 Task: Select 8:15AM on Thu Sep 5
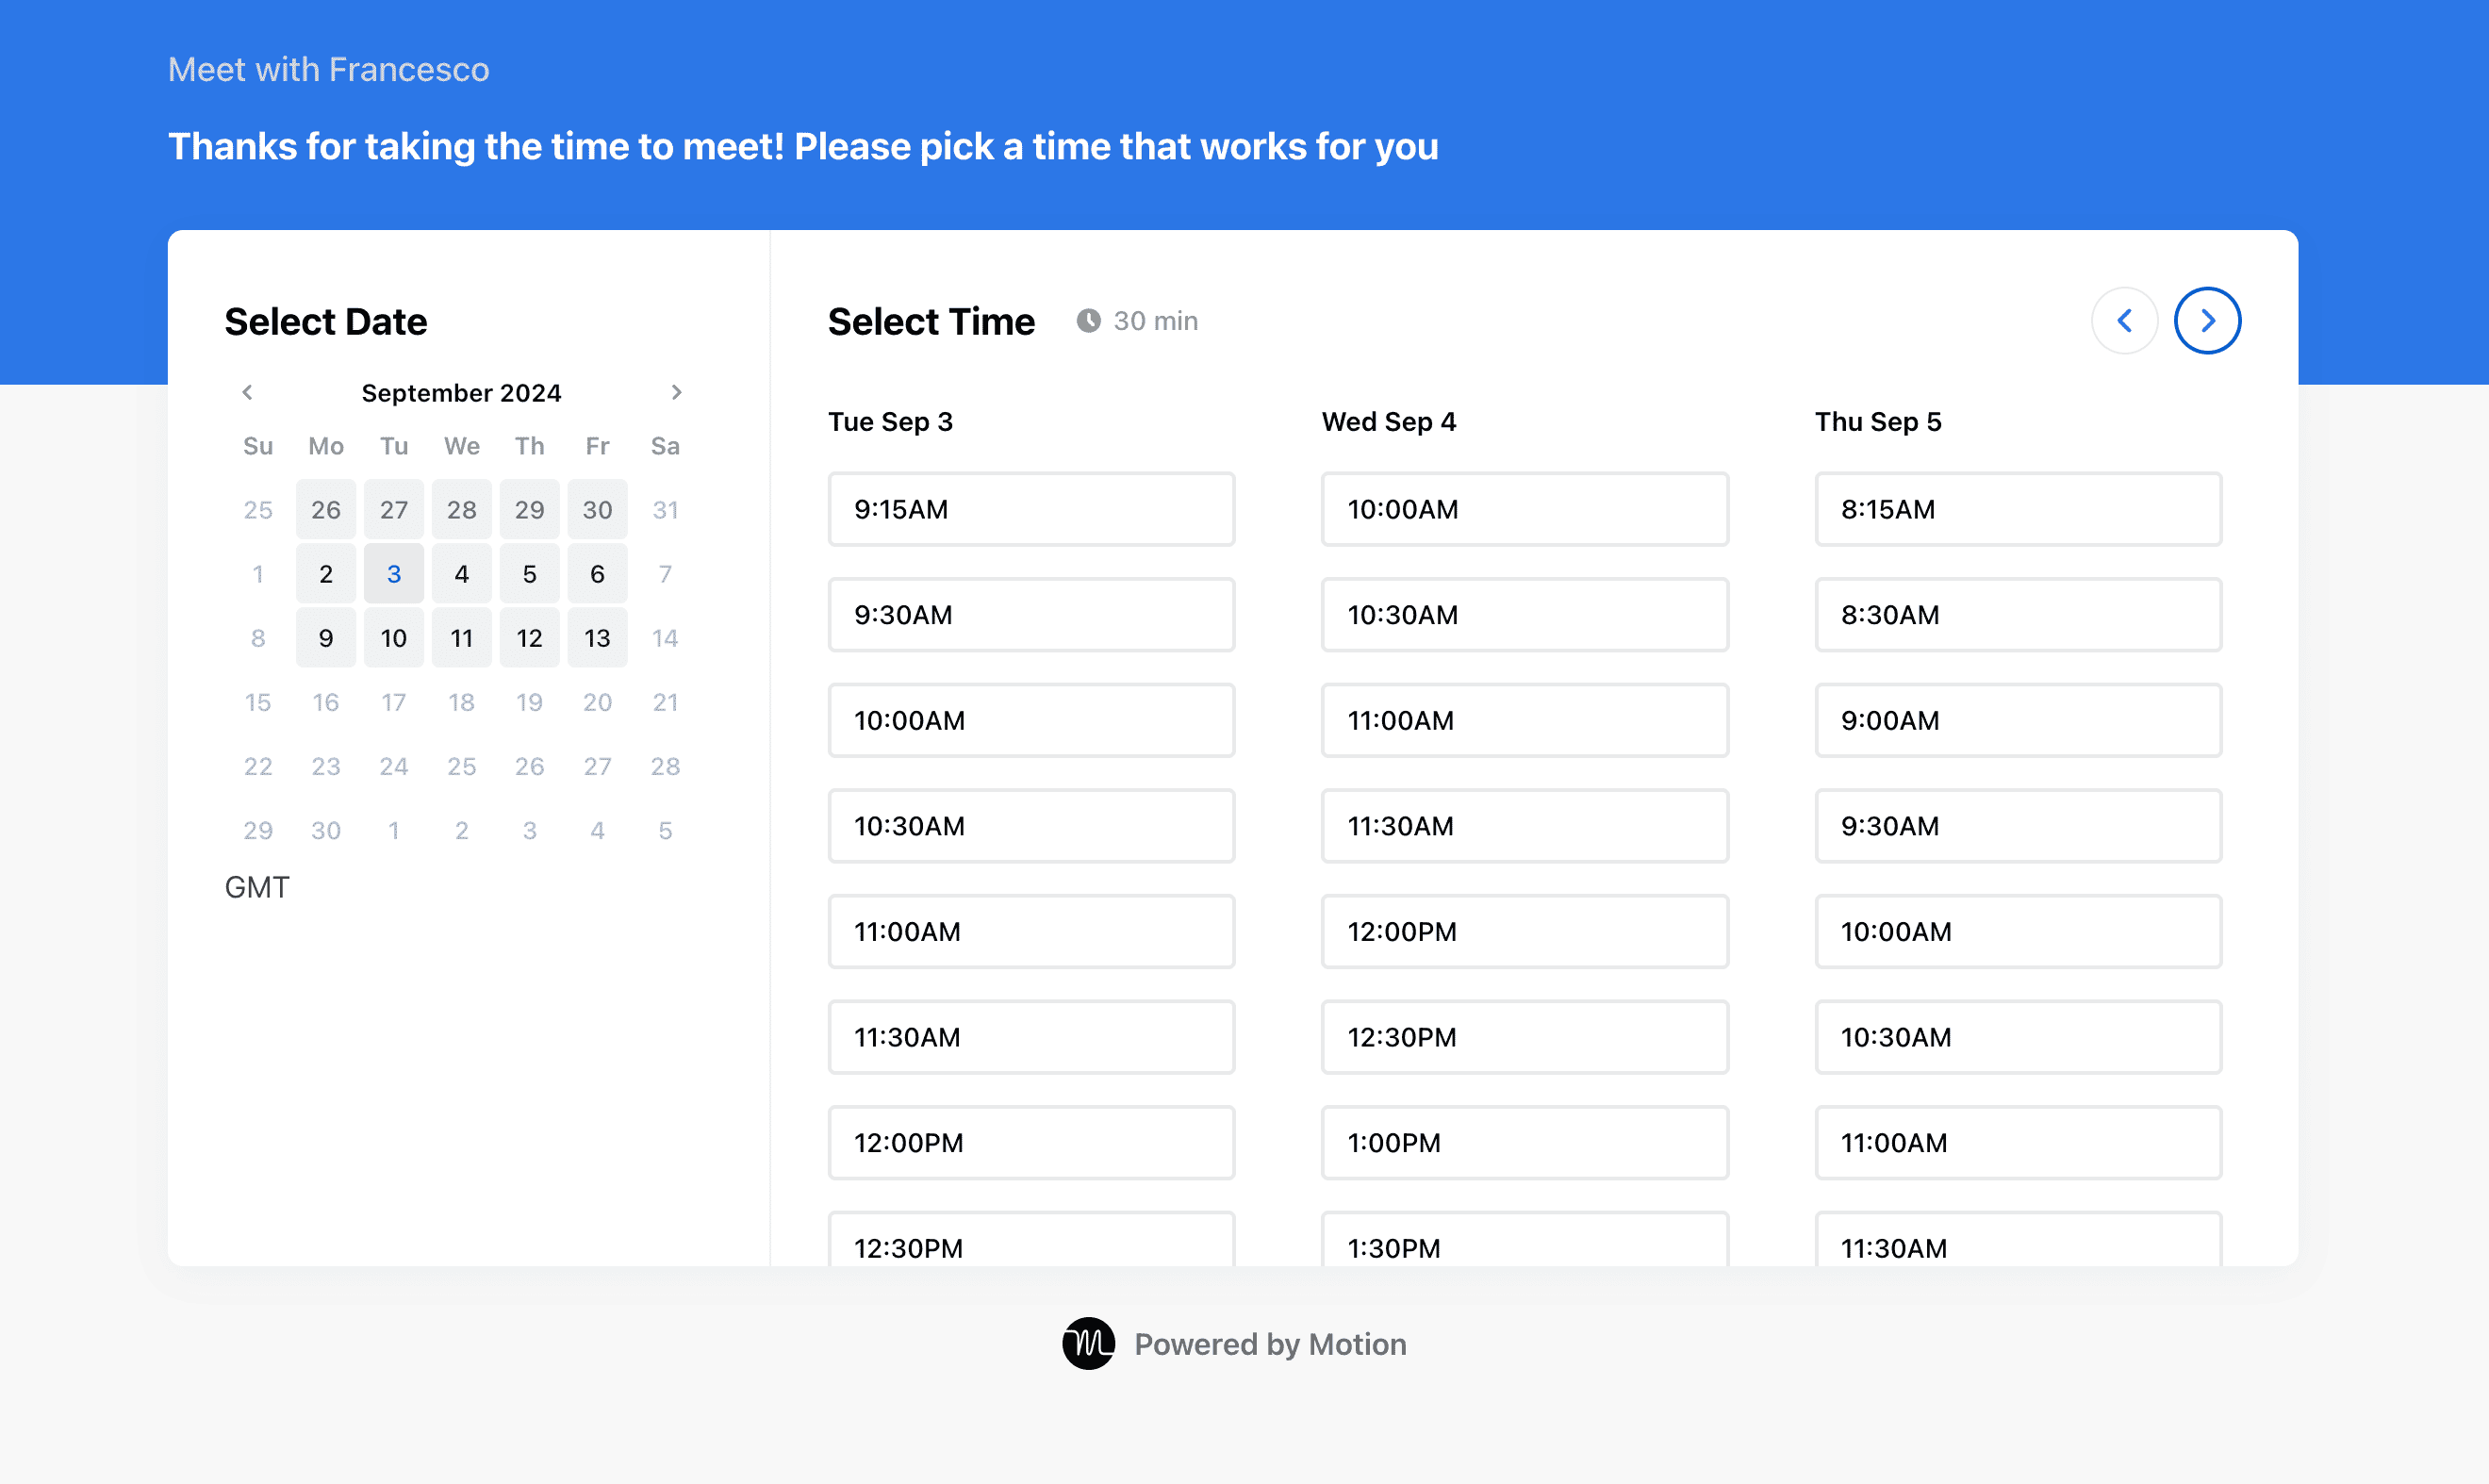2018,509
